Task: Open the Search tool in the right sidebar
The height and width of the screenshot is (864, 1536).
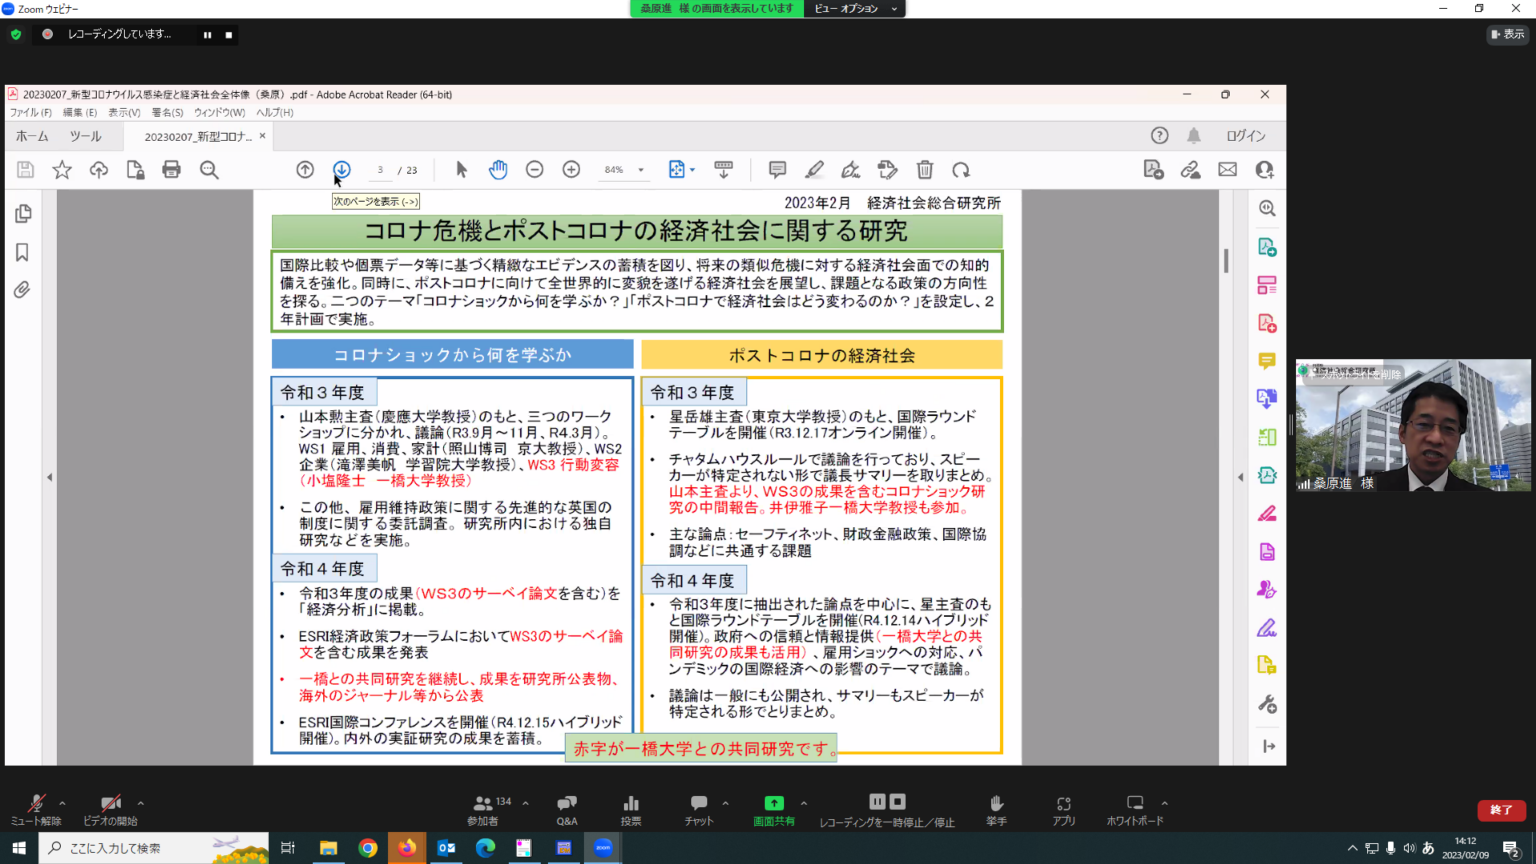Action: pyautogui.click(x=1266, y=208)
